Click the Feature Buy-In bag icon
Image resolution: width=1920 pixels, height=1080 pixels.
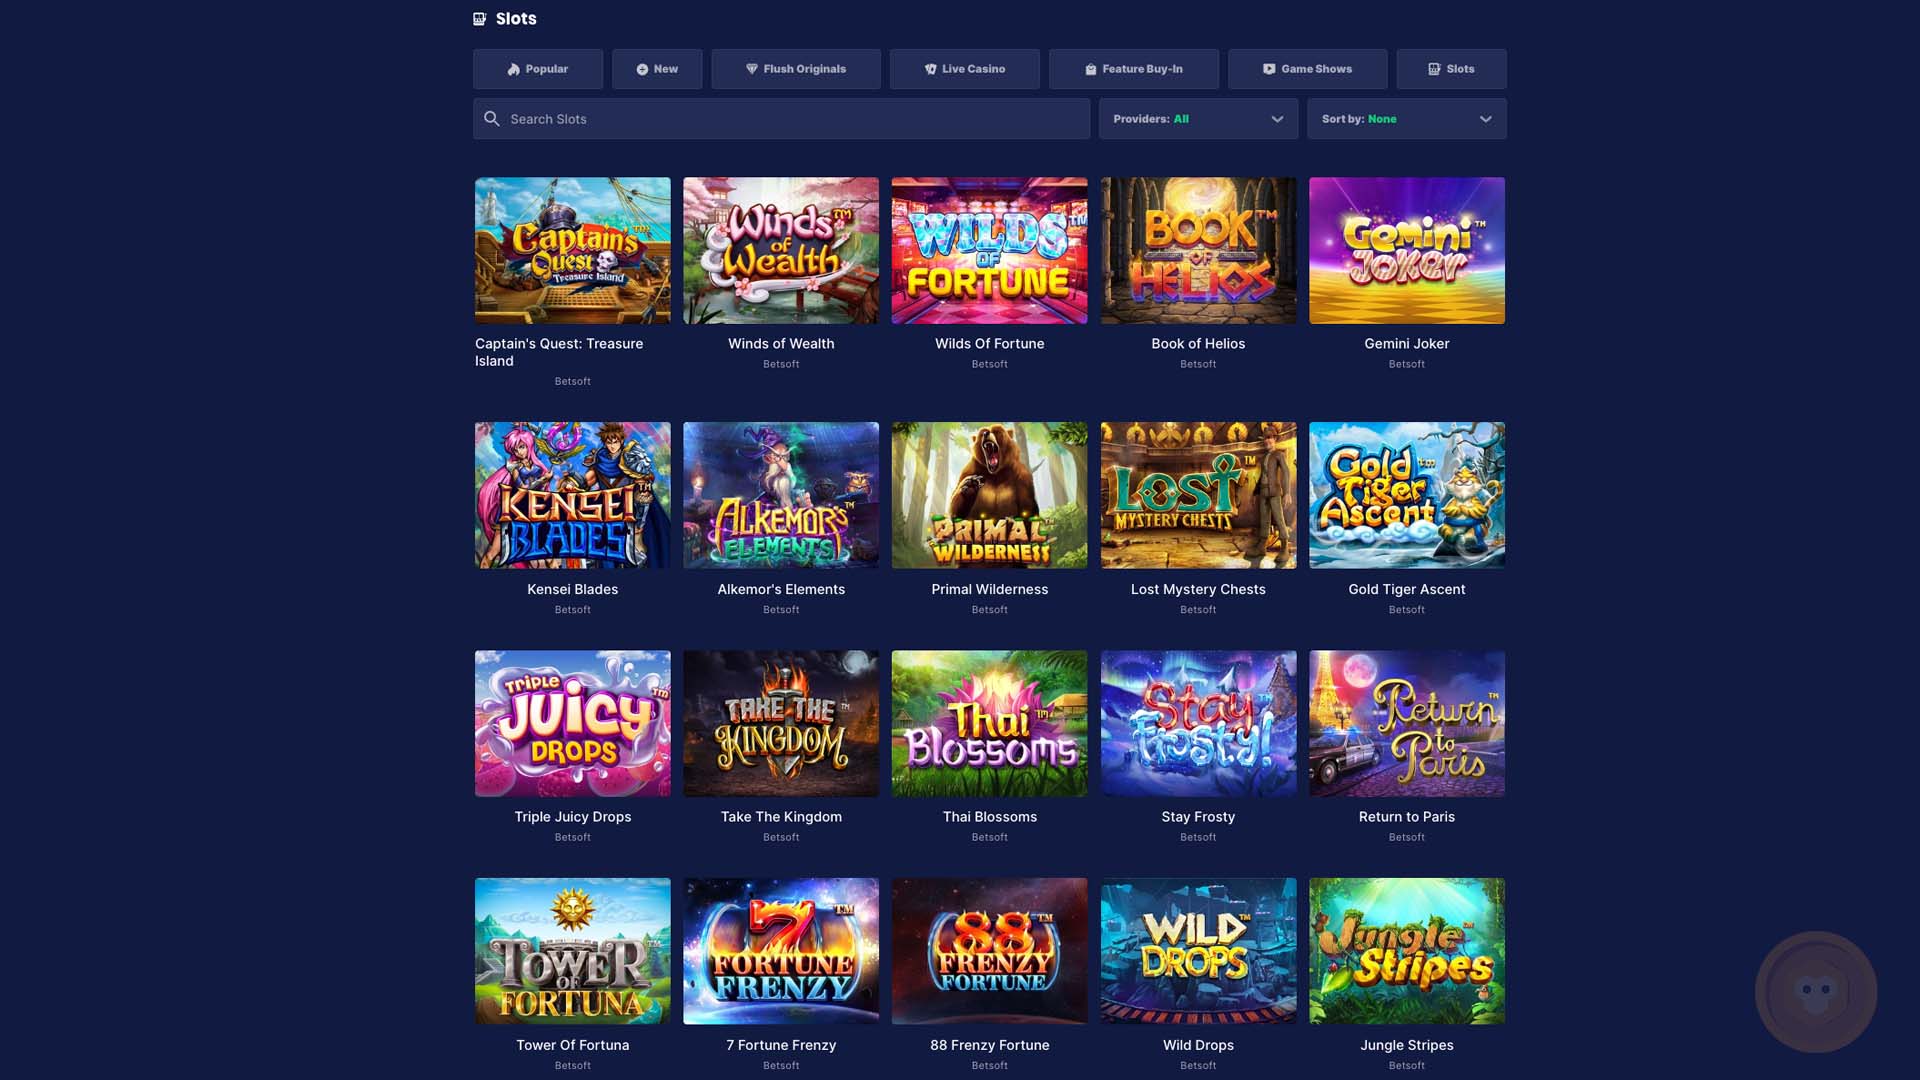coord(1091,69)
